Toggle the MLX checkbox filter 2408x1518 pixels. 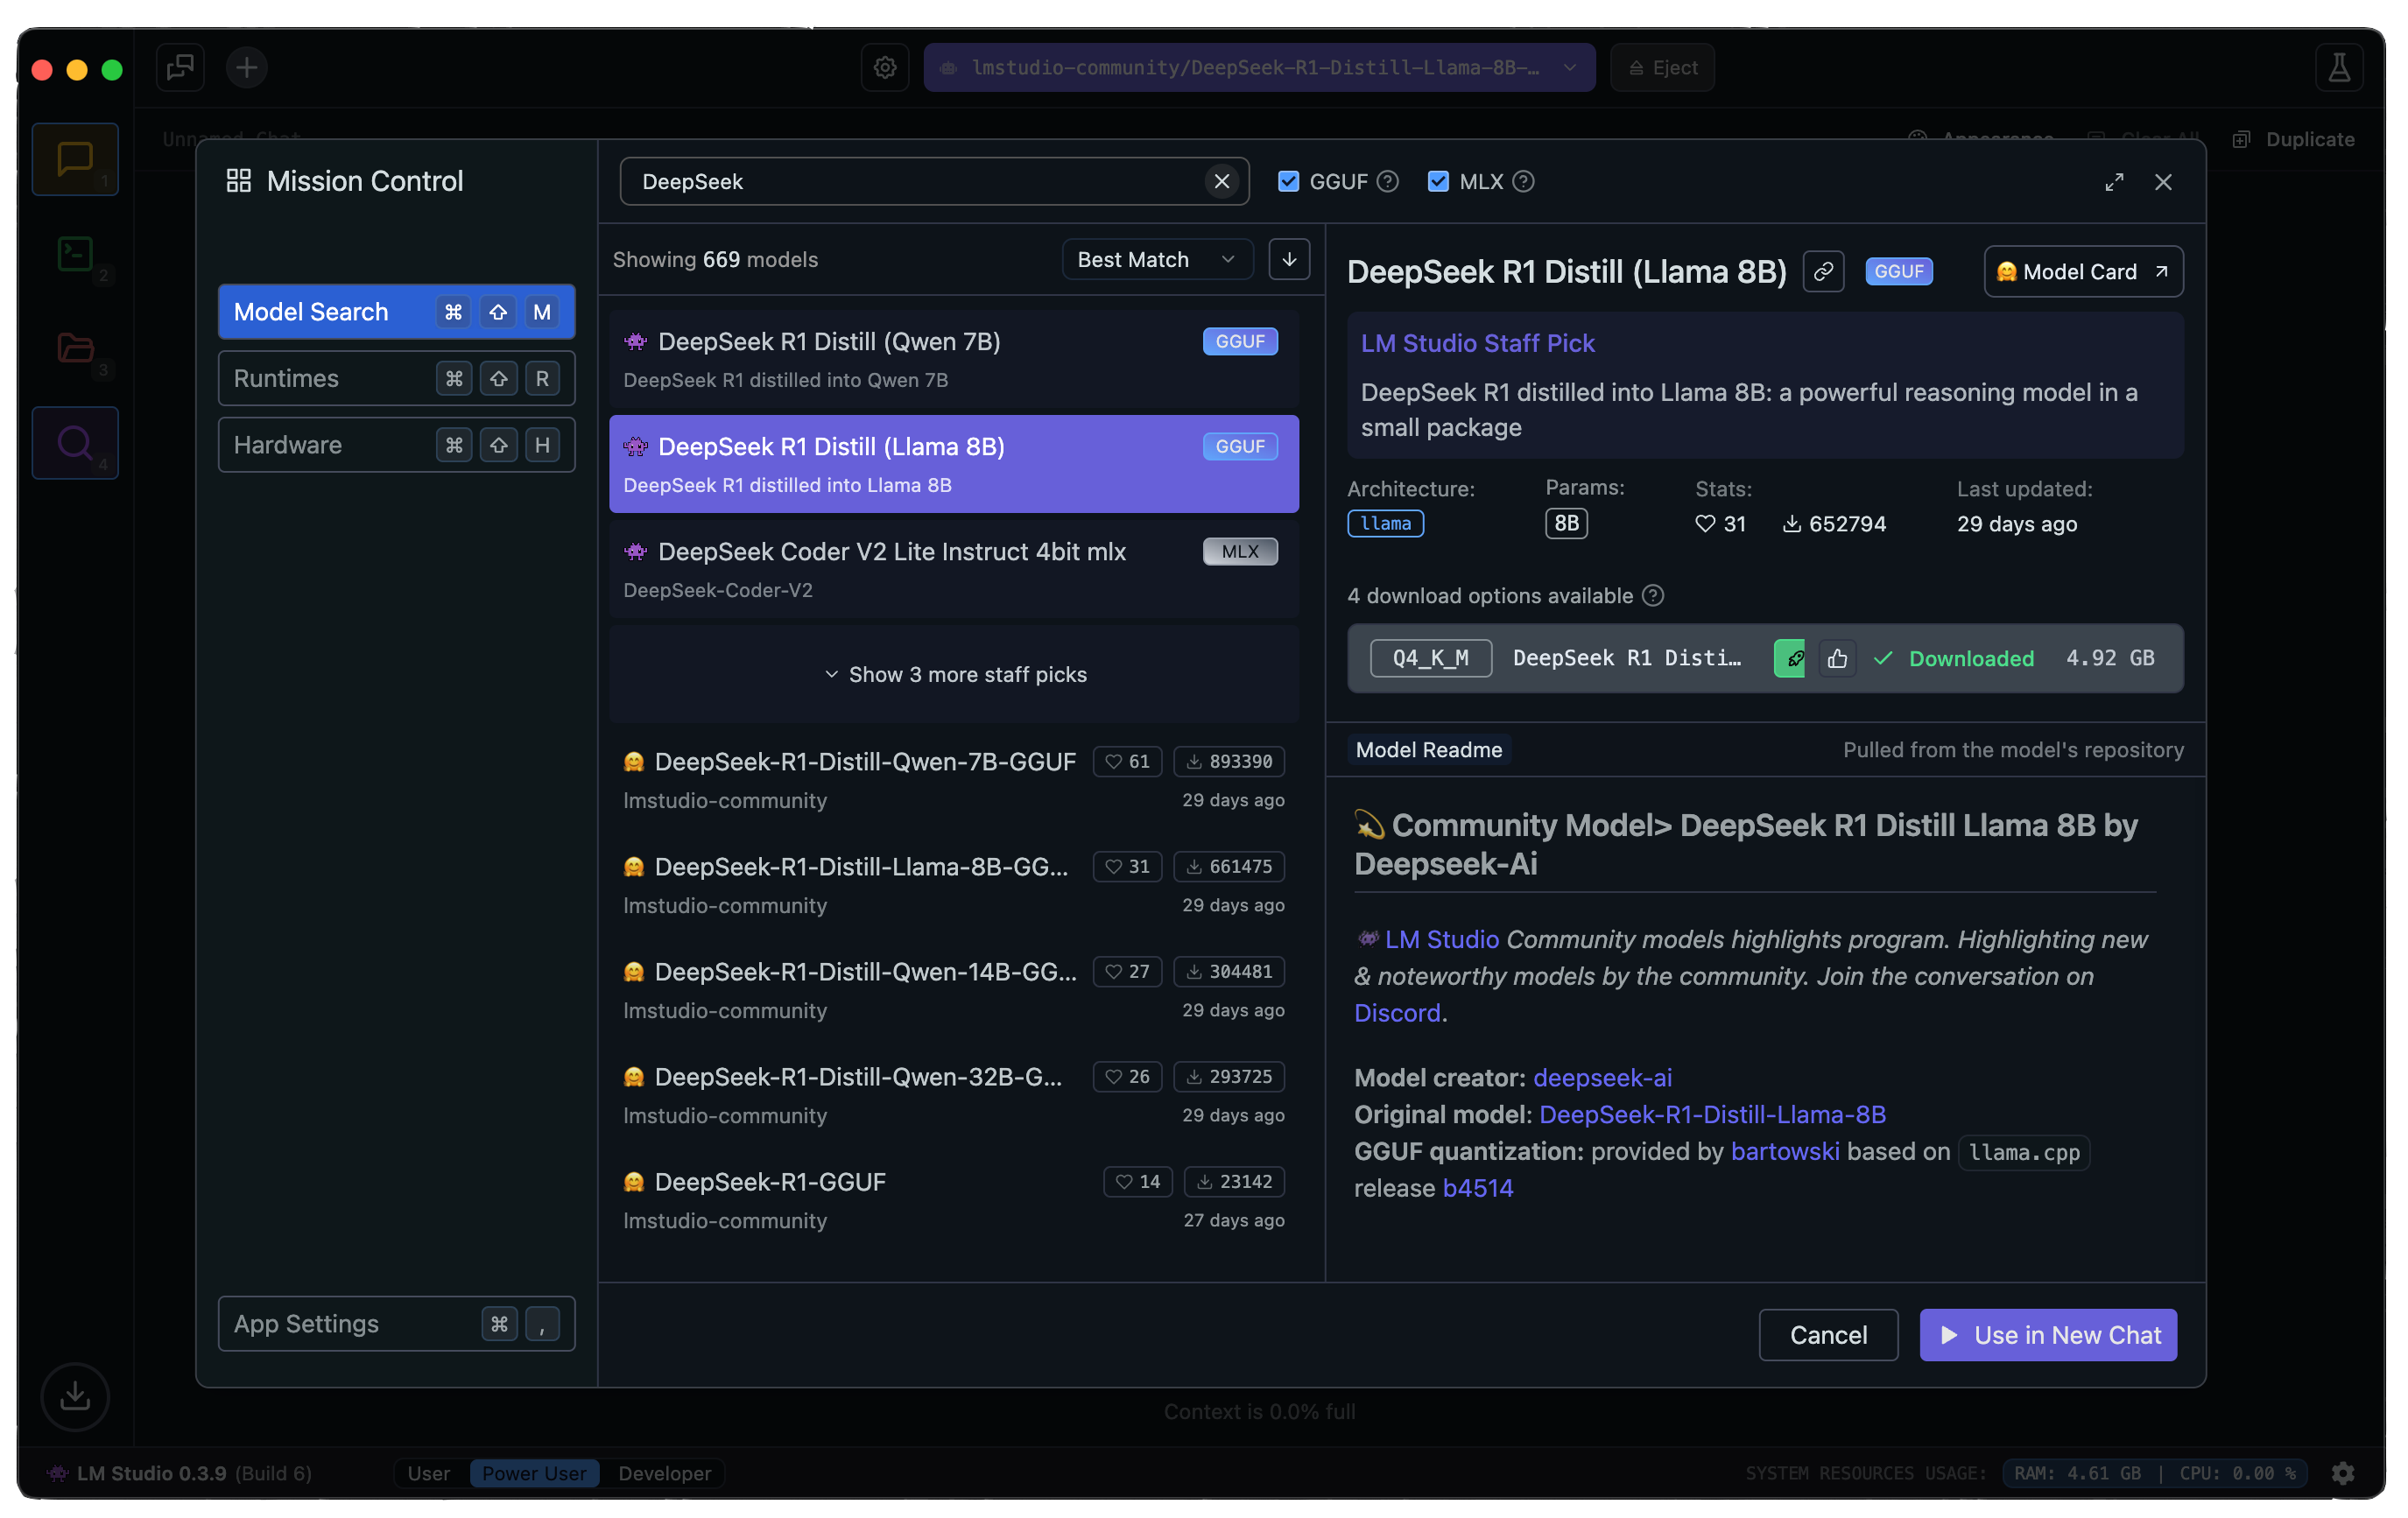(x=1440, y=180)
